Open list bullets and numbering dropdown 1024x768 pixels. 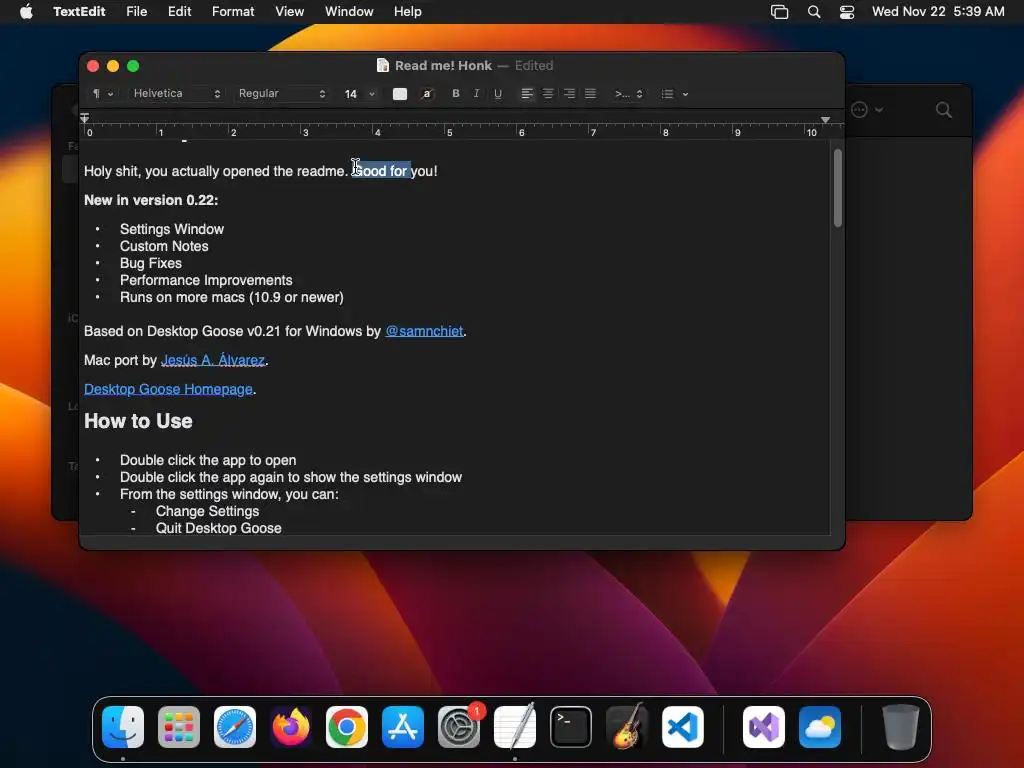click(675, 94)
